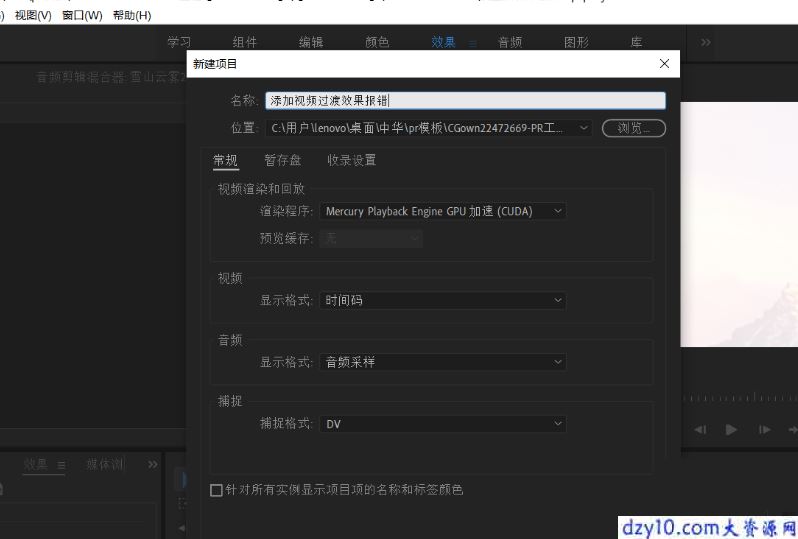Open the 窗口(W) menu
Image resolution: width=798 pixels, height=539 pixels.
(x=82, y=15)
